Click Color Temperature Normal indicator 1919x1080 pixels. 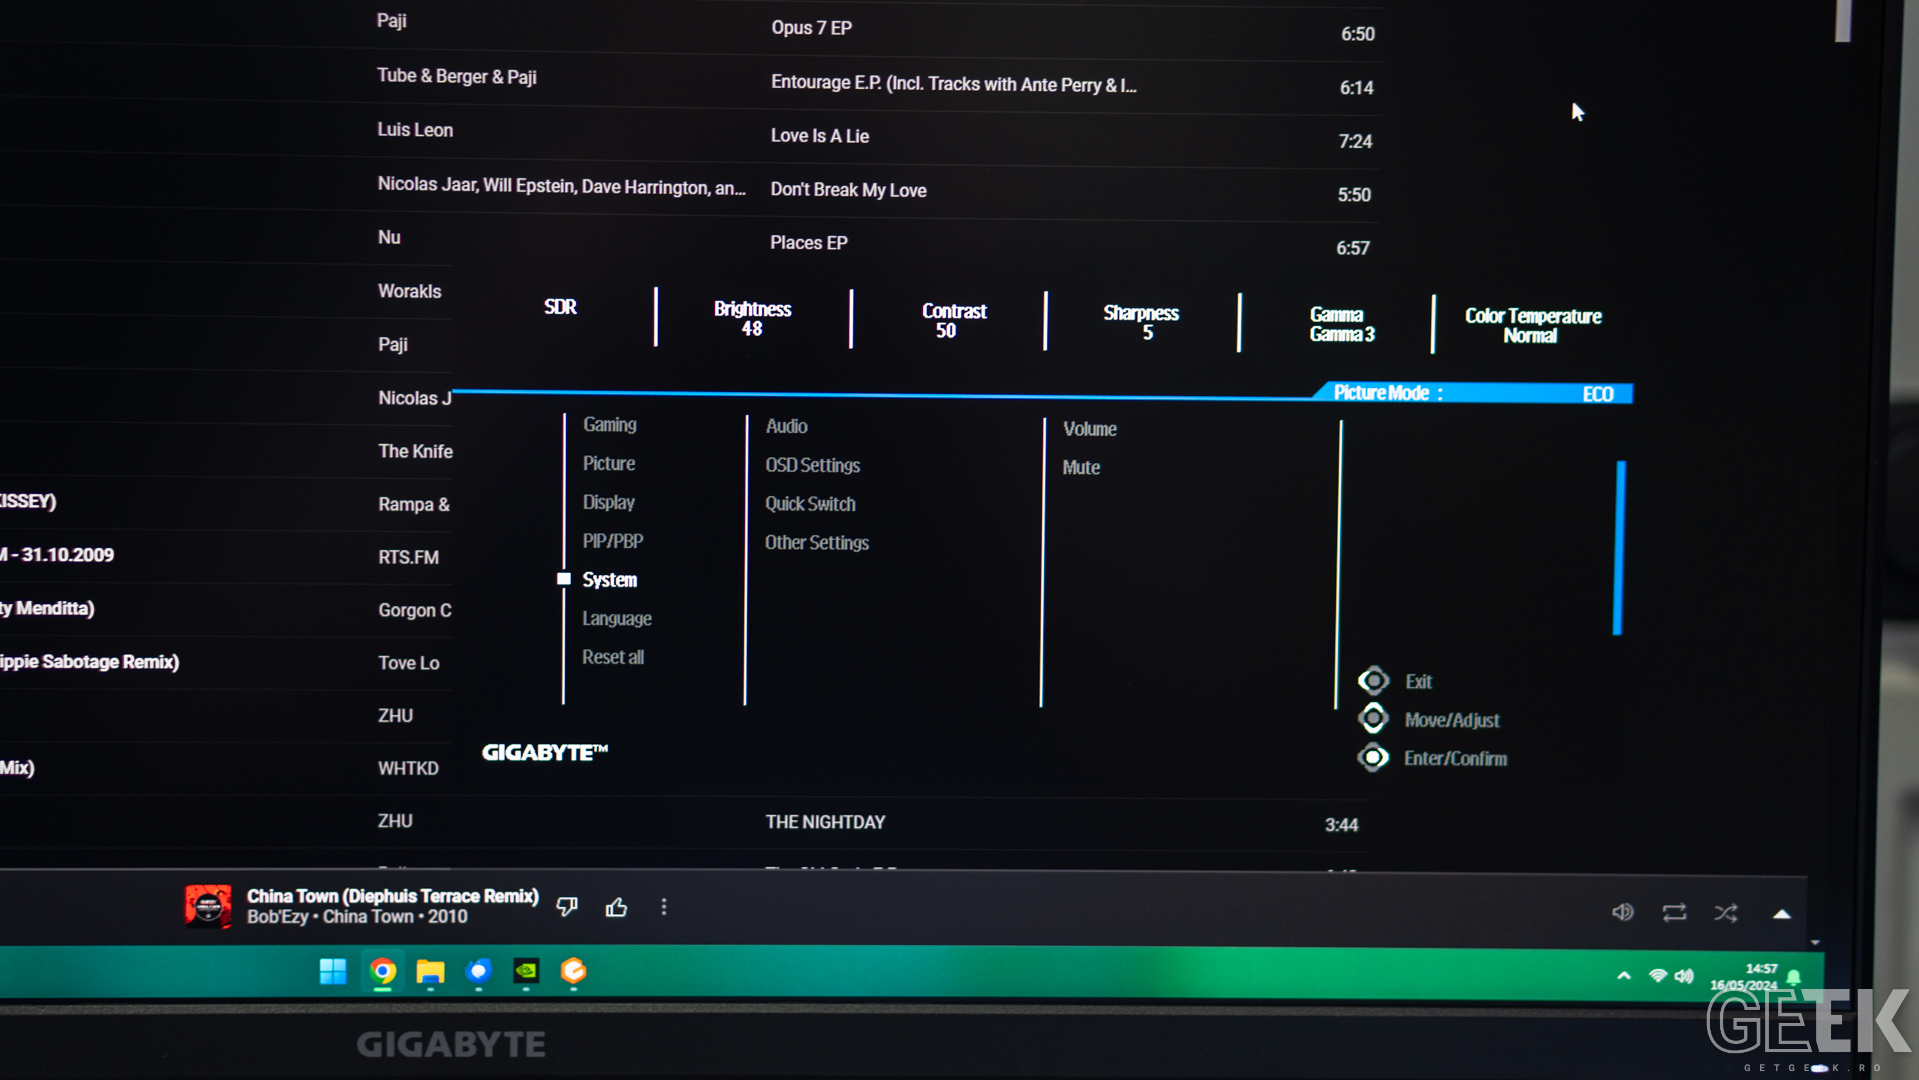pyautogui.click(x=1533, y=326)
